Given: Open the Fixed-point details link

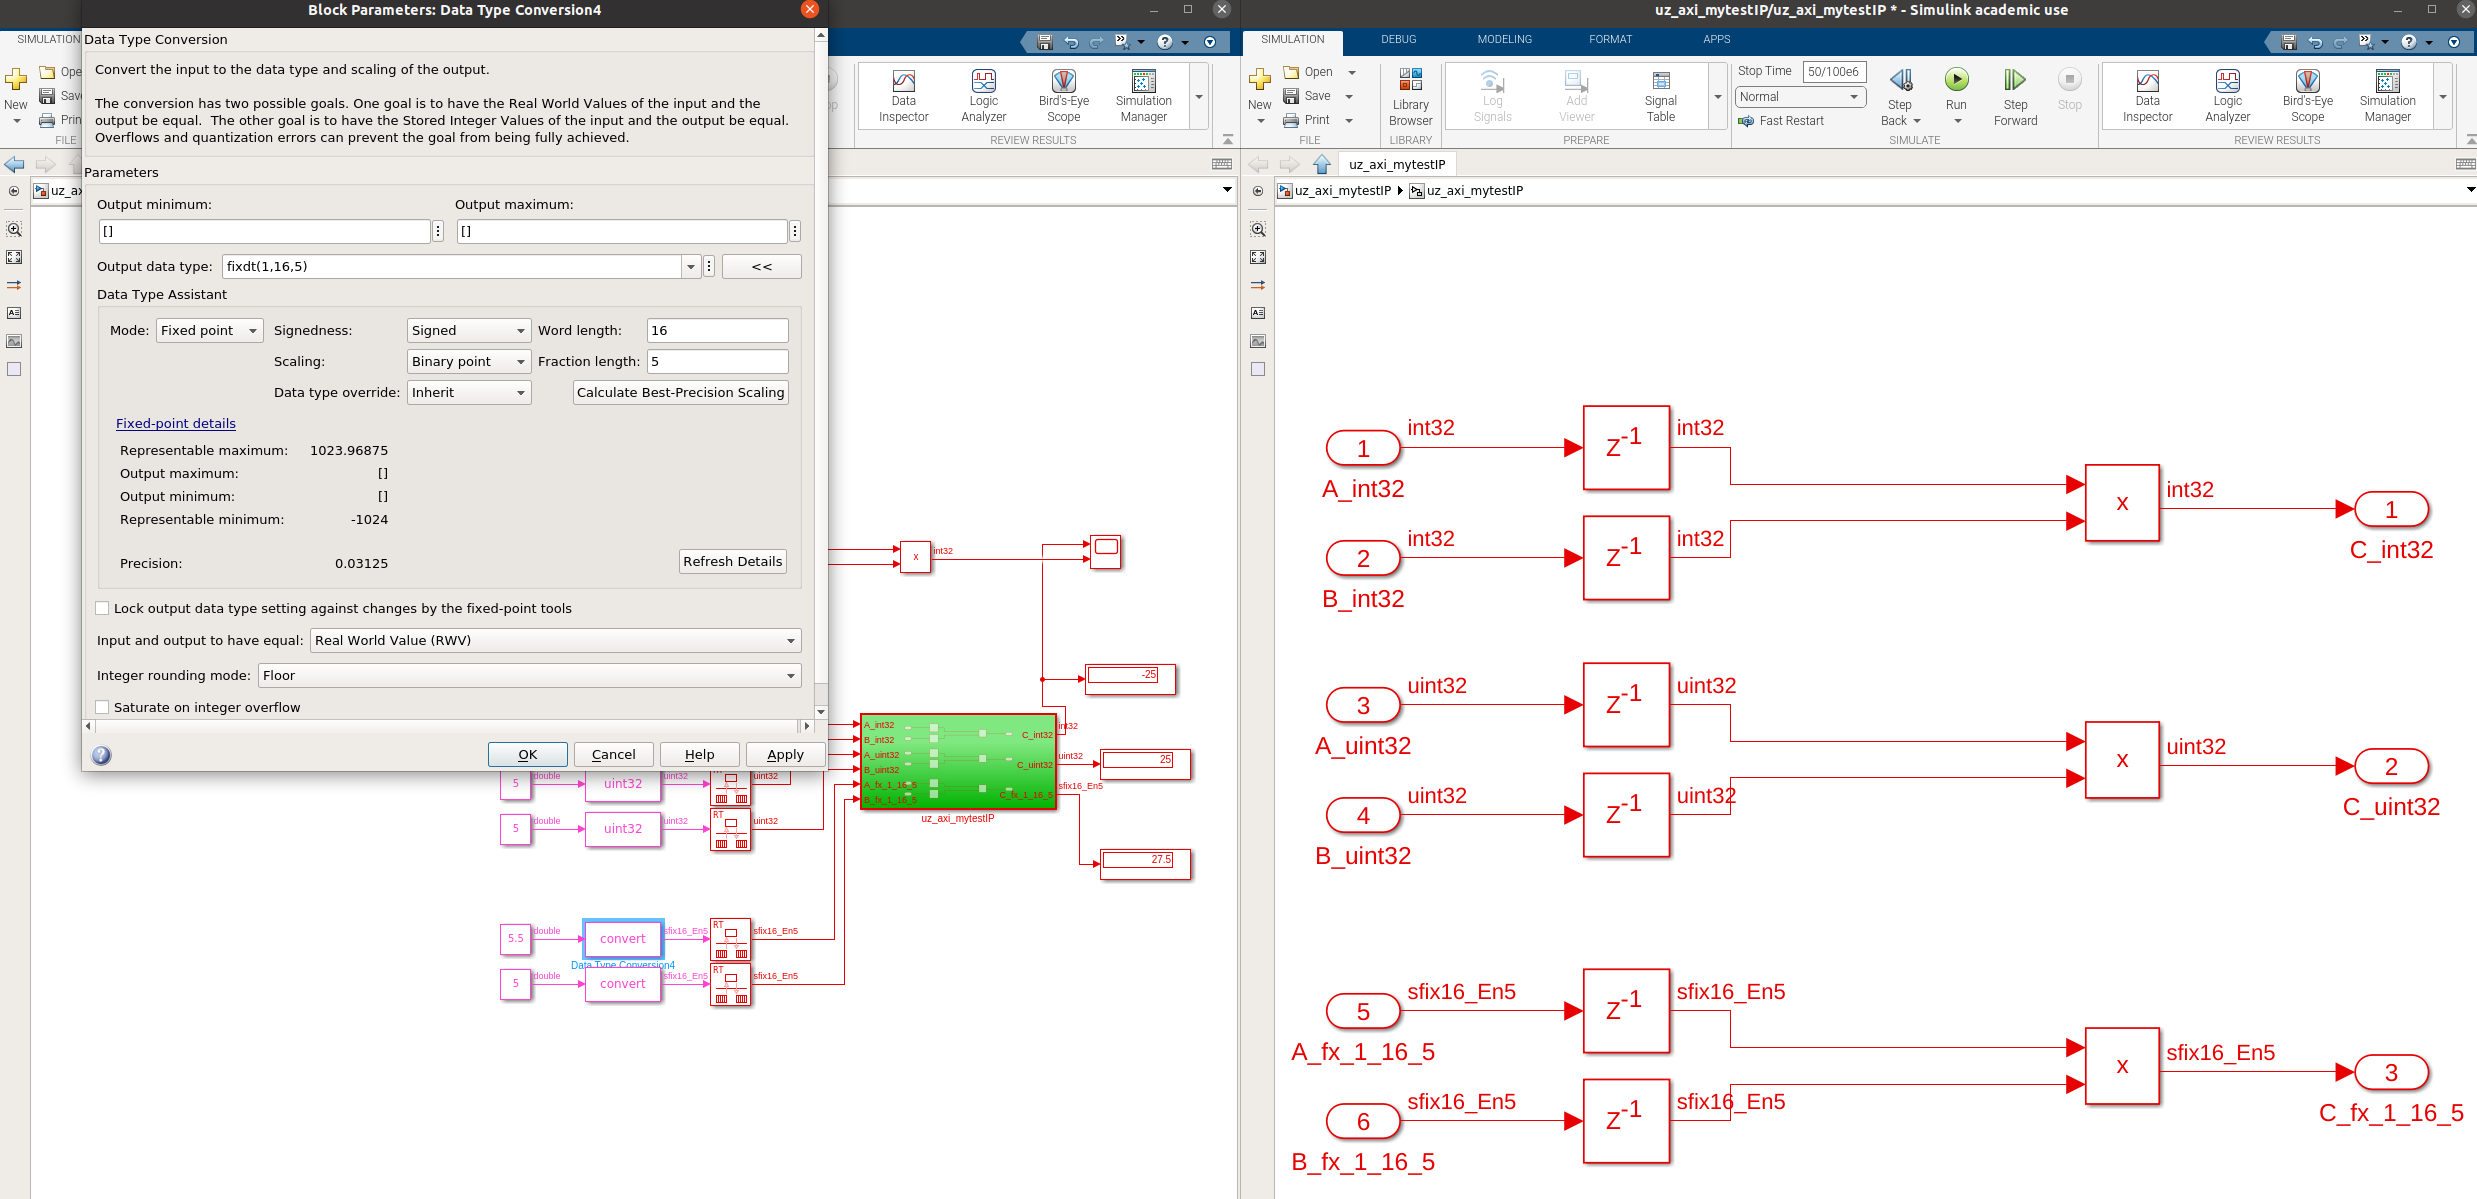Looking at the screenshot, I should [x=176, y=424].
